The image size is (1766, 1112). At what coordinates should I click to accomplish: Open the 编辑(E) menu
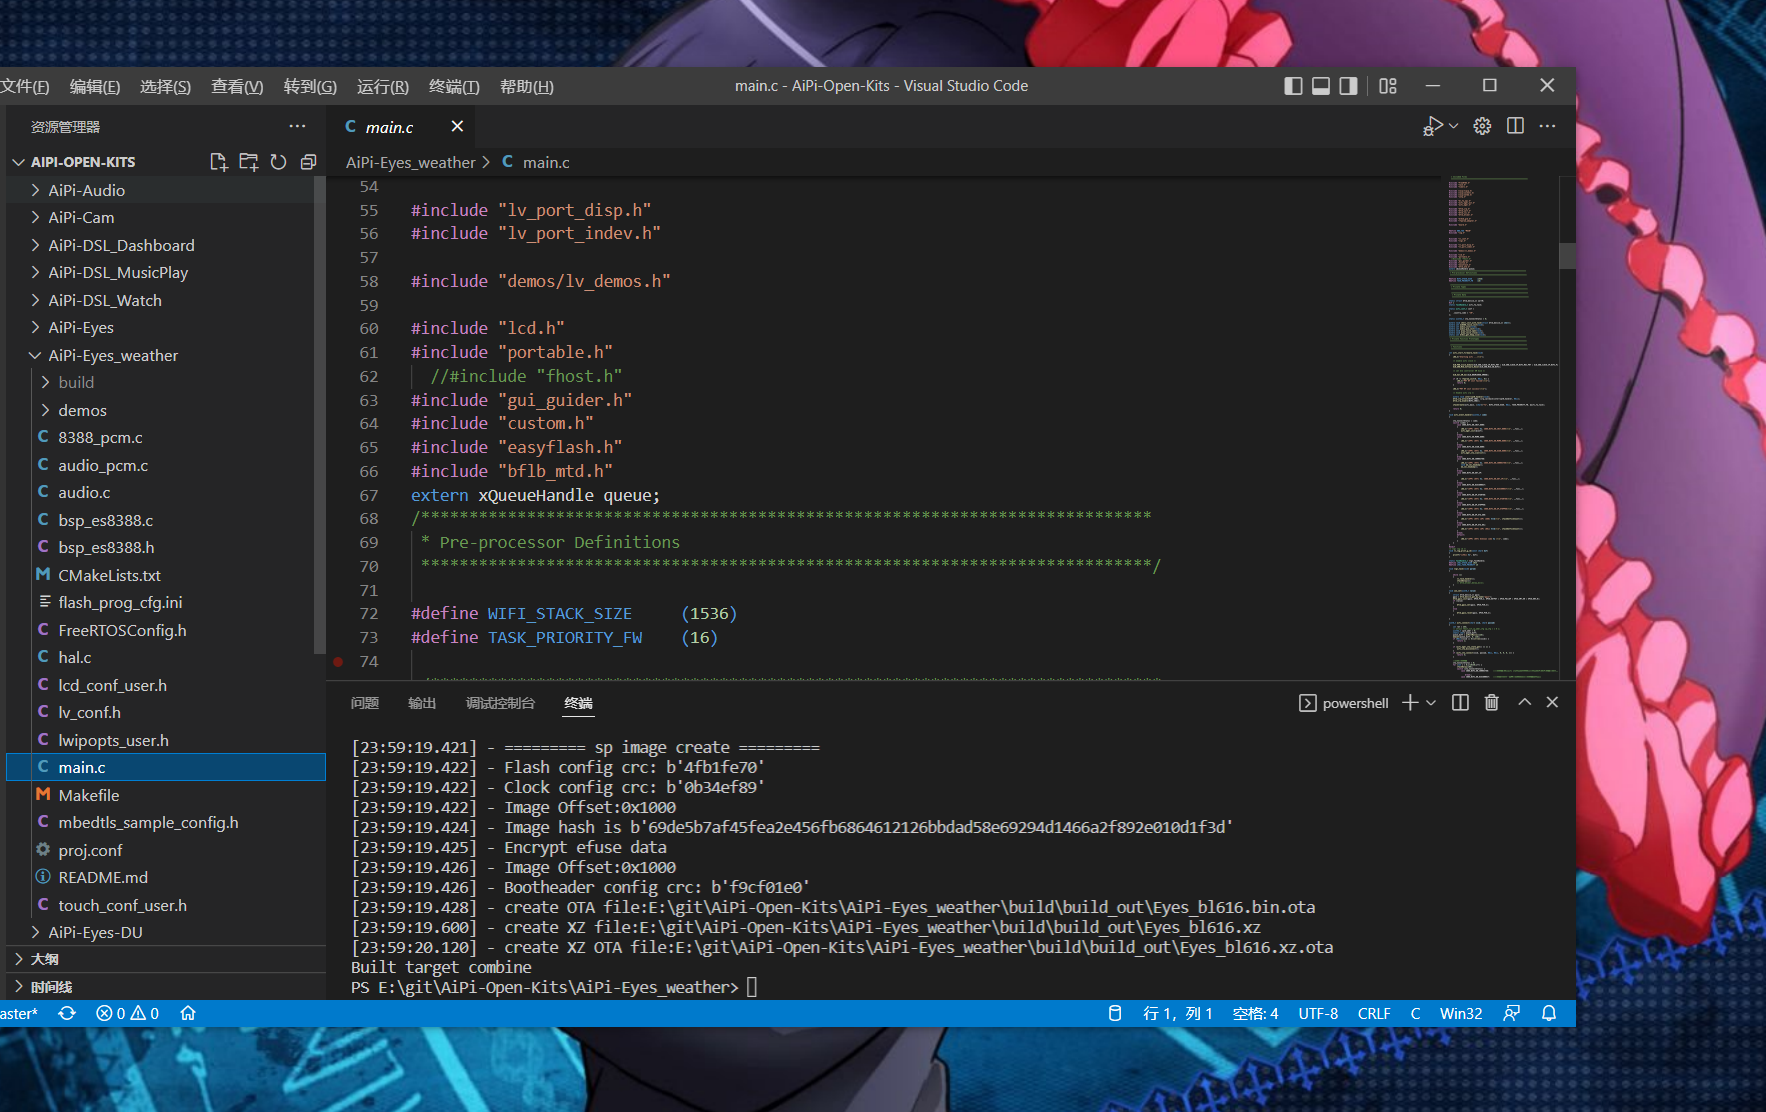95,87
